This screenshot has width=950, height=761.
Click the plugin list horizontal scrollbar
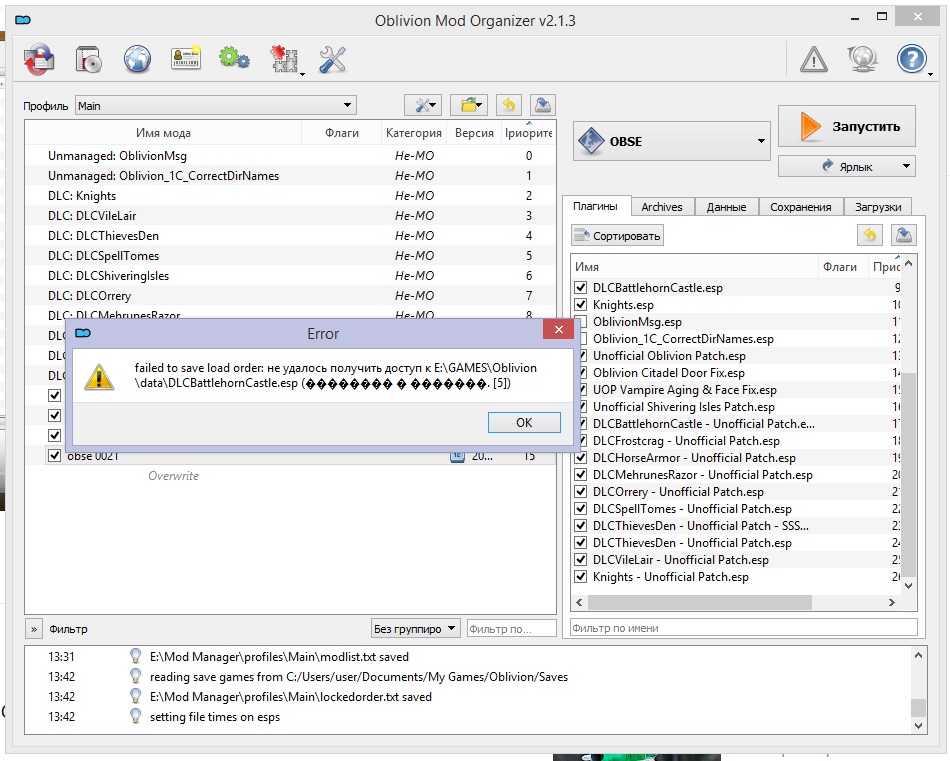point(700,602)
